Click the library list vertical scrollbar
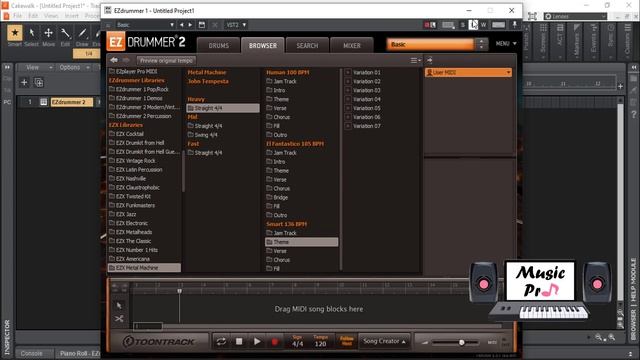The image size is (640, 360). pyautogui.click(x=183, y=171)
